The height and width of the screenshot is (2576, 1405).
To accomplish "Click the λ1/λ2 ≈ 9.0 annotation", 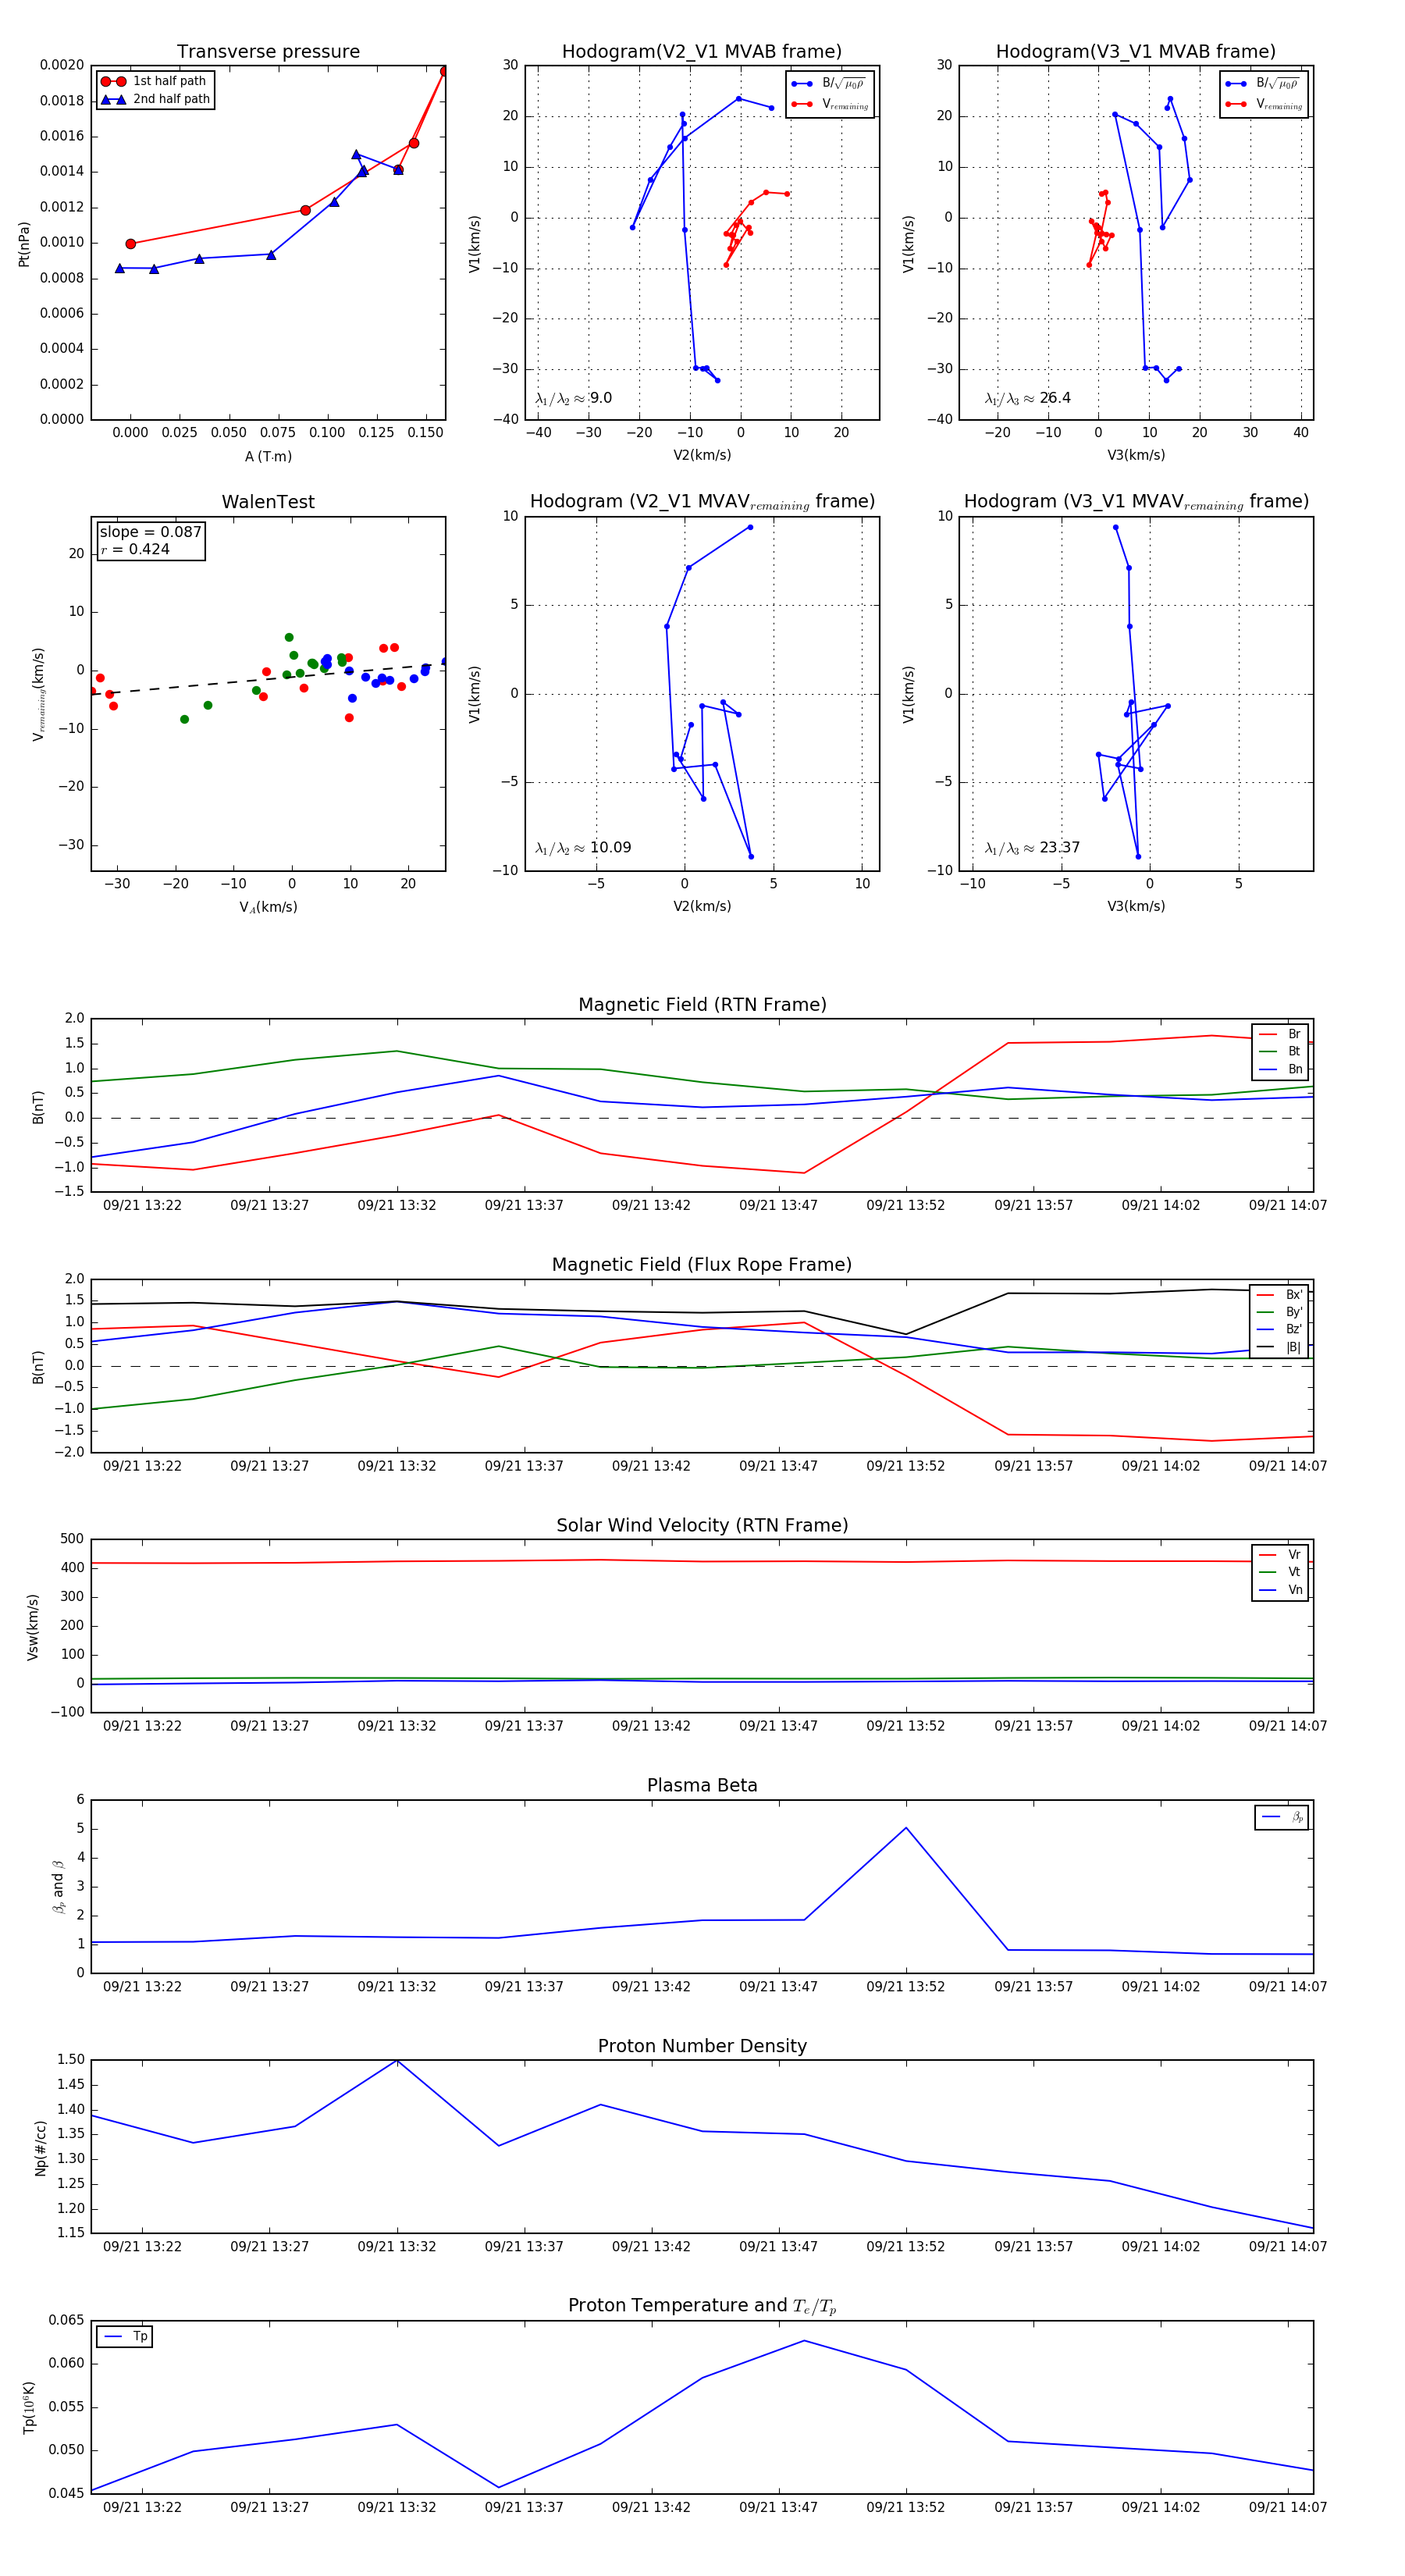I will [573, 398].
